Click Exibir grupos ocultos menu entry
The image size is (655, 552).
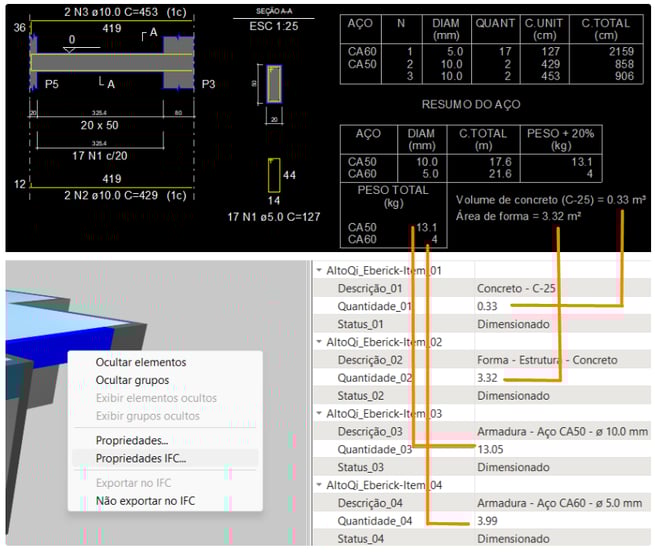point(147,416)
